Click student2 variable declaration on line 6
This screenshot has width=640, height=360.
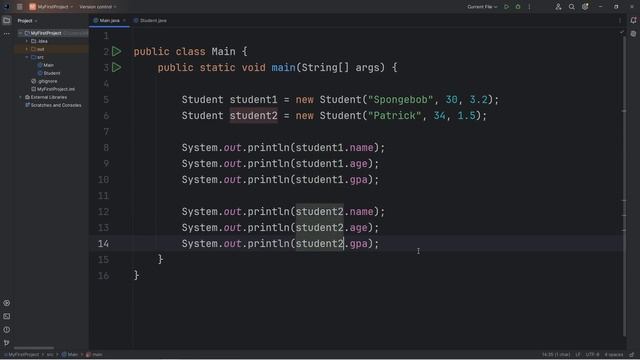tap(253, 116)
